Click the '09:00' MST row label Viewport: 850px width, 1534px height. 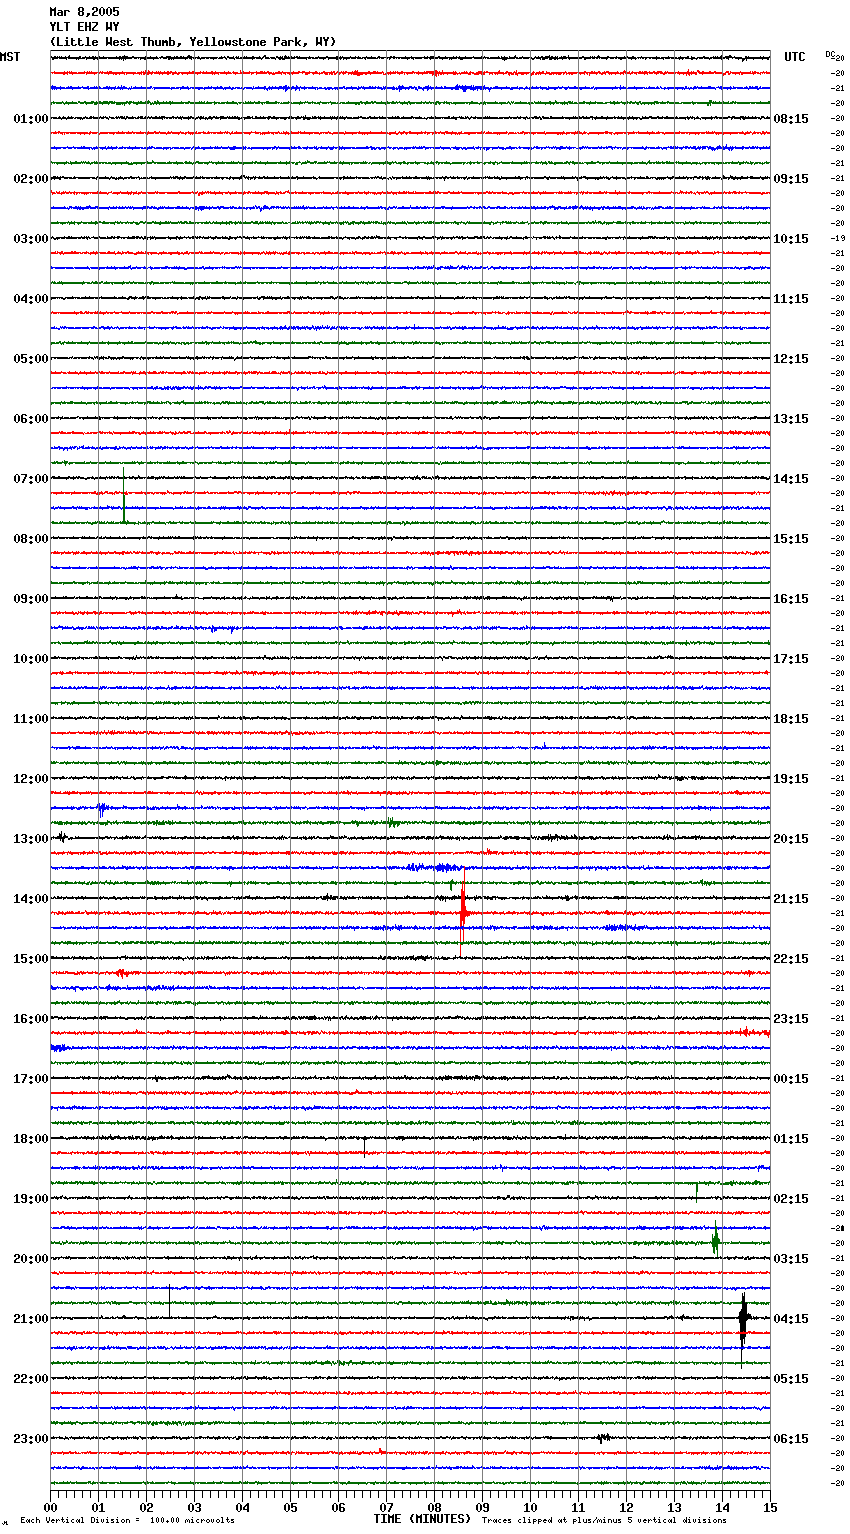point(31,599)
